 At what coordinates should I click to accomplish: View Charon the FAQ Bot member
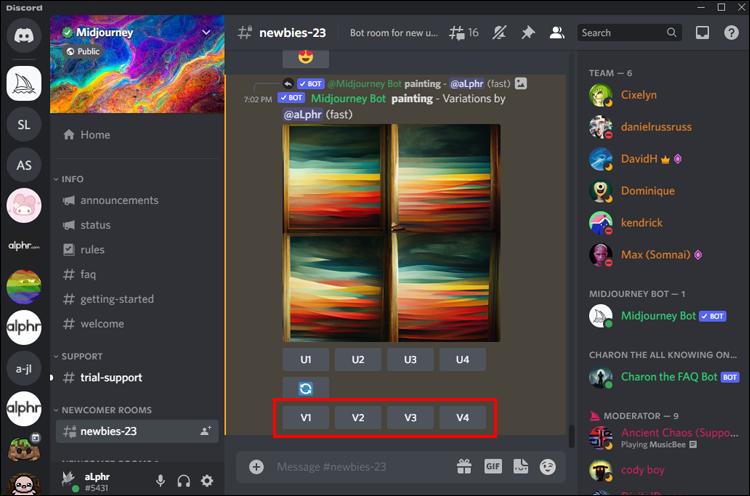coord(662,377)
